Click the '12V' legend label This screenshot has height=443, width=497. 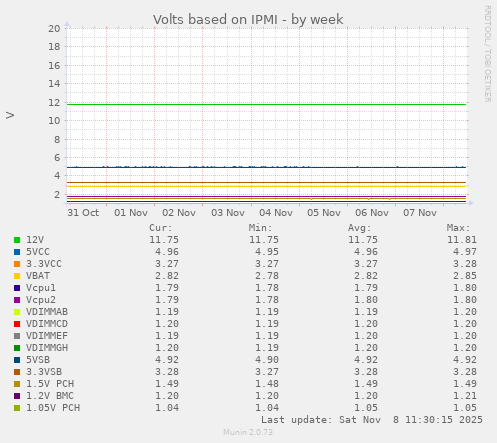pyautogui.click(x=35, y=240)
